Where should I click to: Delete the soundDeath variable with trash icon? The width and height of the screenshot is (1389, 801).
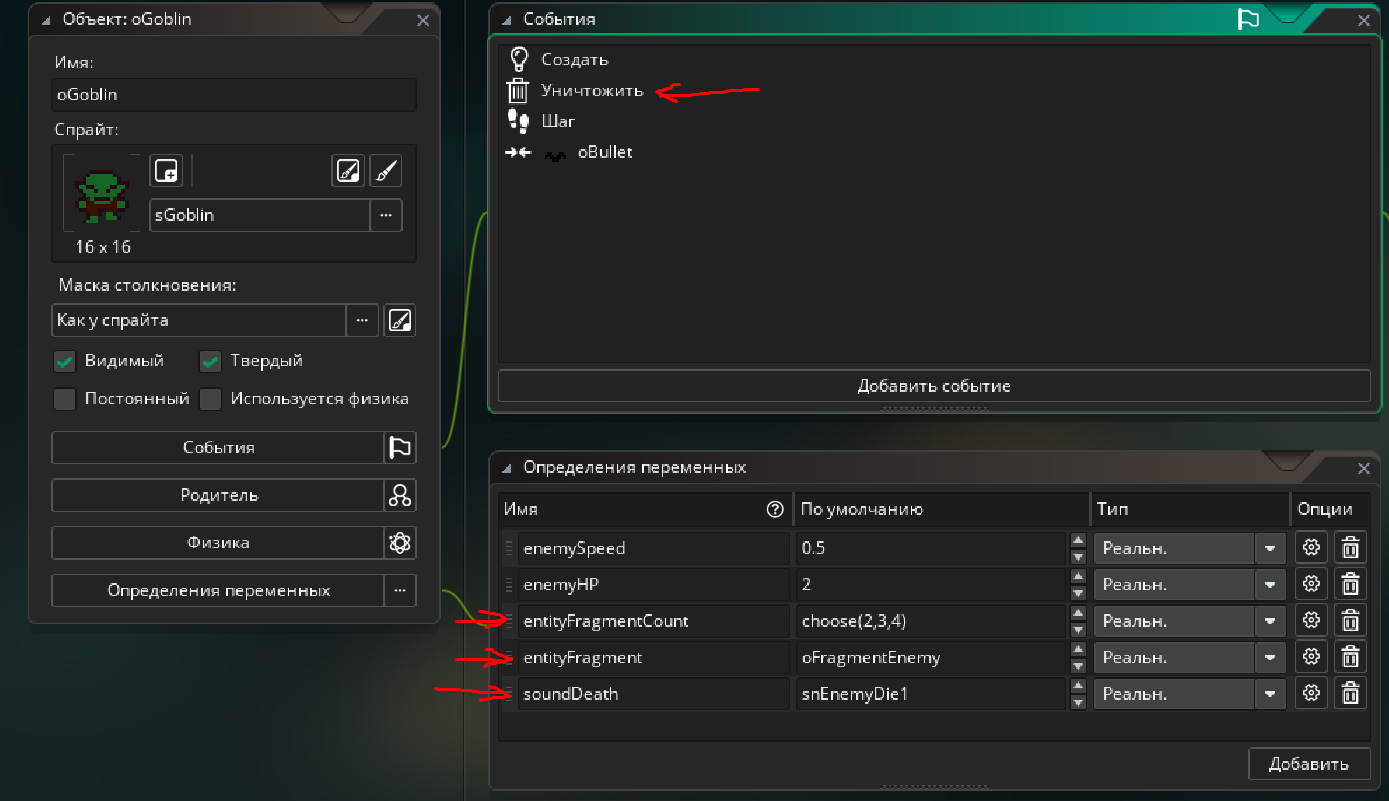pyautogui.click(x=1350, y=693)
